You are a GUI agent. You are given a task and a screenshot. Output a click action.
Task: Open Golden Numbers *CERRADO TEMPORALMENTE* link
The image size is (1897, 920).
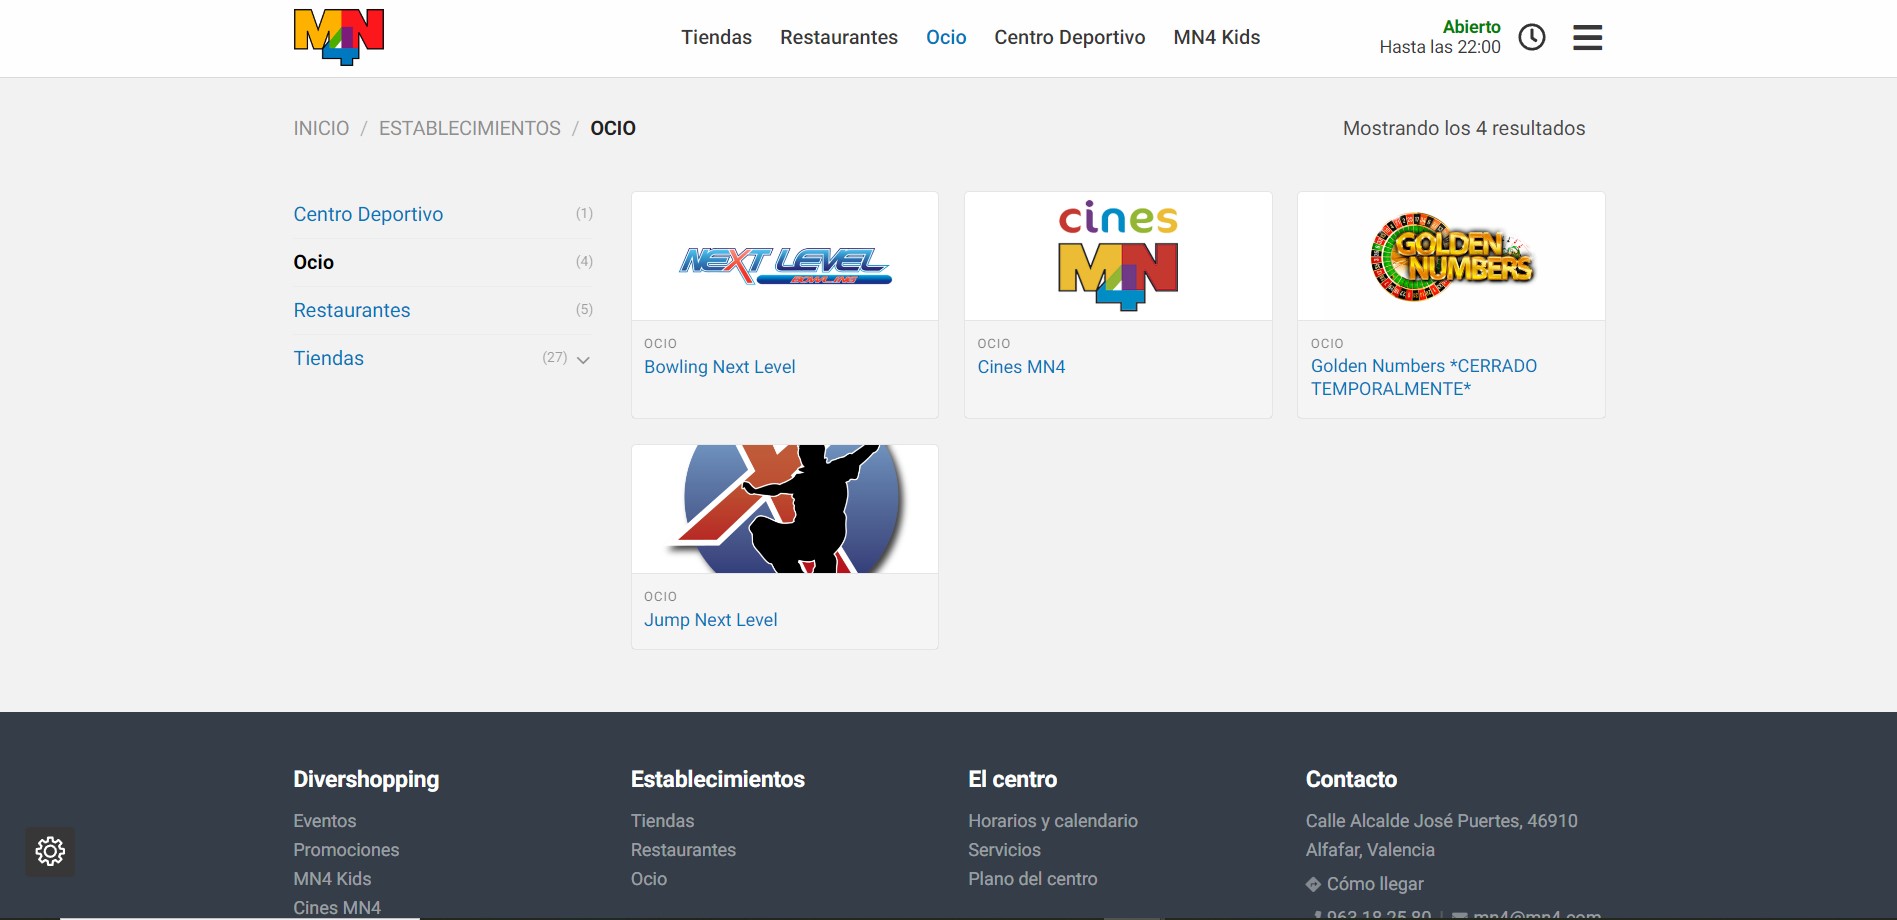click(1424, 377)
